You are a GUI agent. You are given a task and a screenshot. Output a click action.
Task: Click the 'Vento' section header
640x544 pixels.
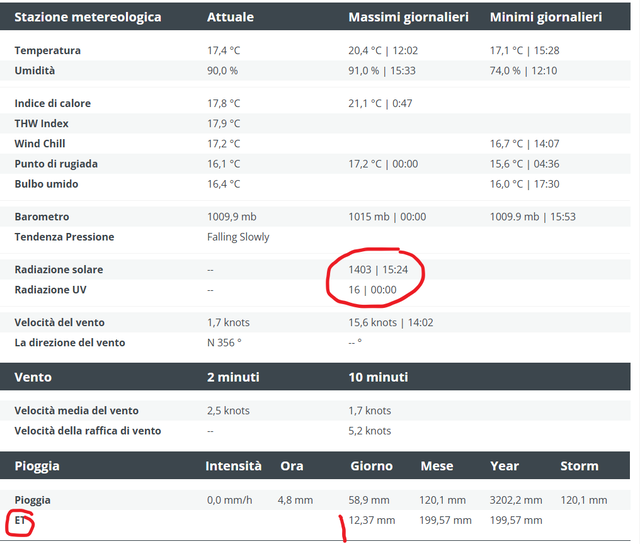(x=33, y=377)
